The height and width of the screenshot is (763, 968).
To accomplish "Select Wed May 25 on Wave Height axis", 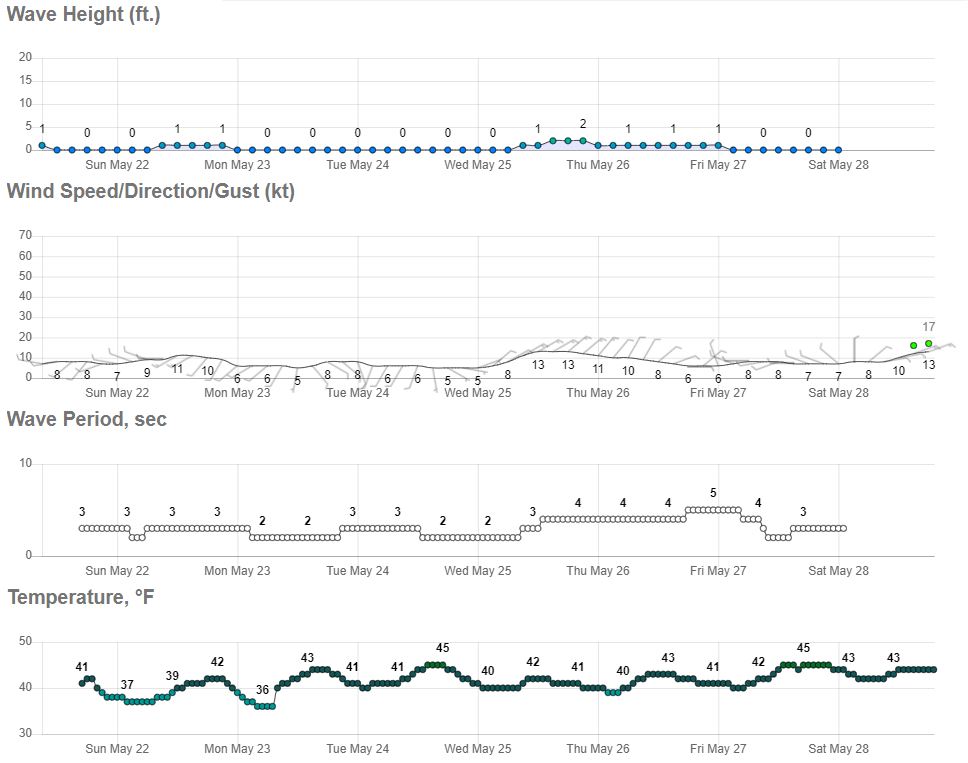I will pyautogui.click(x=478, y=165).
